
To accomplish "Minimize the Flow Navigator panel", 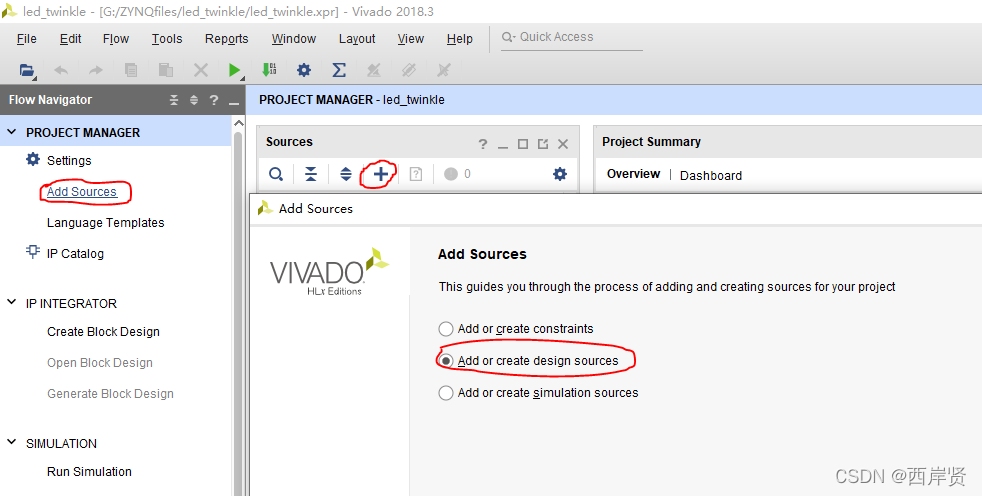I will [x=234, y=102].
